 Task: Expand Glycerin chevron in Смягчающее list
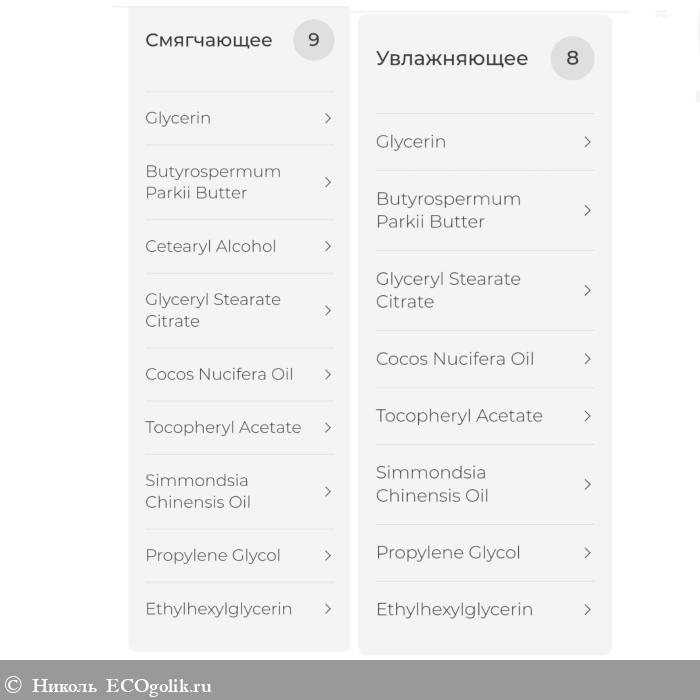[327, 118]
